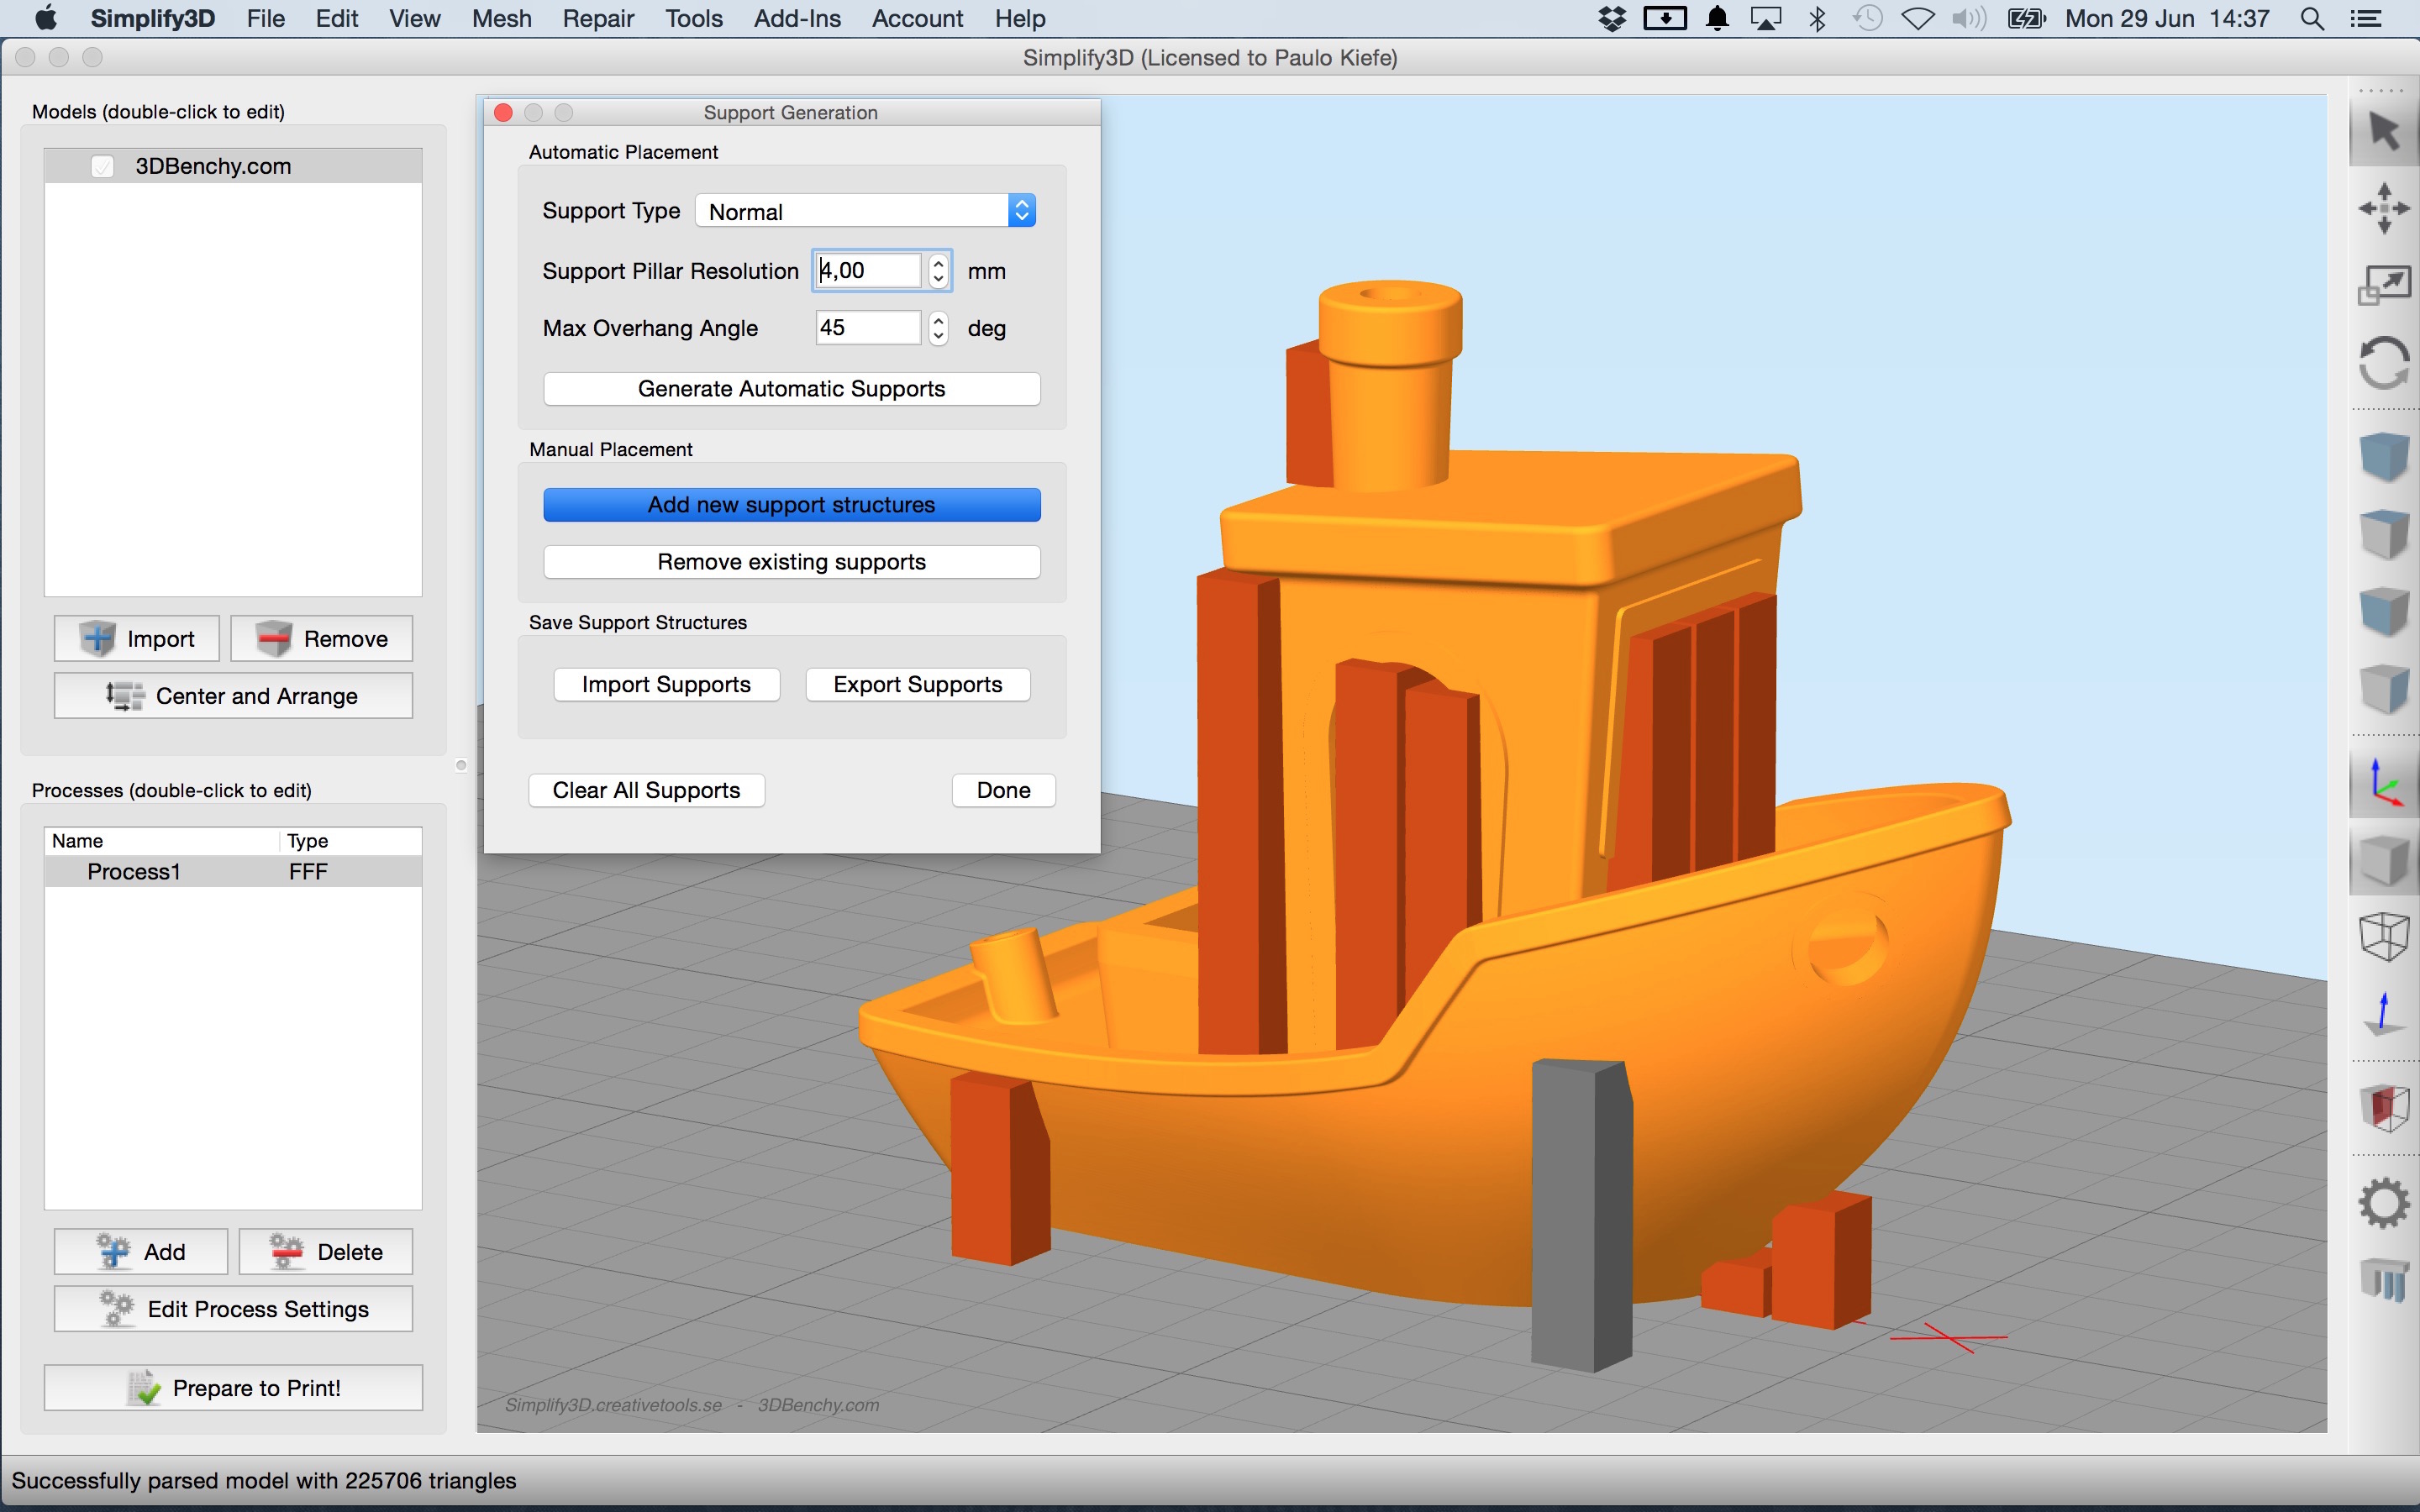The image size is (2420, 1512).
Task: Click Generate Automatic Supports
Action: tap(792, 389)
